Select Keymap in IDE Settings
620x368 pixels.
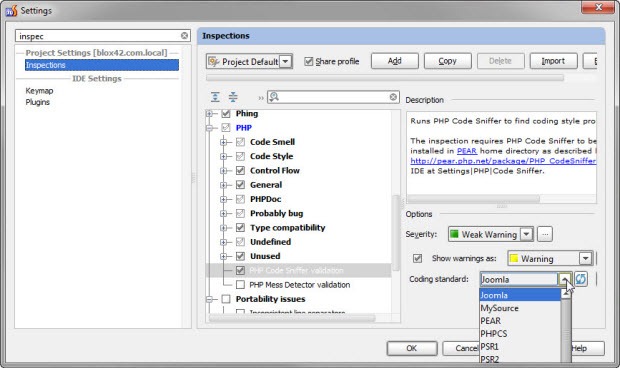point(39,91)
